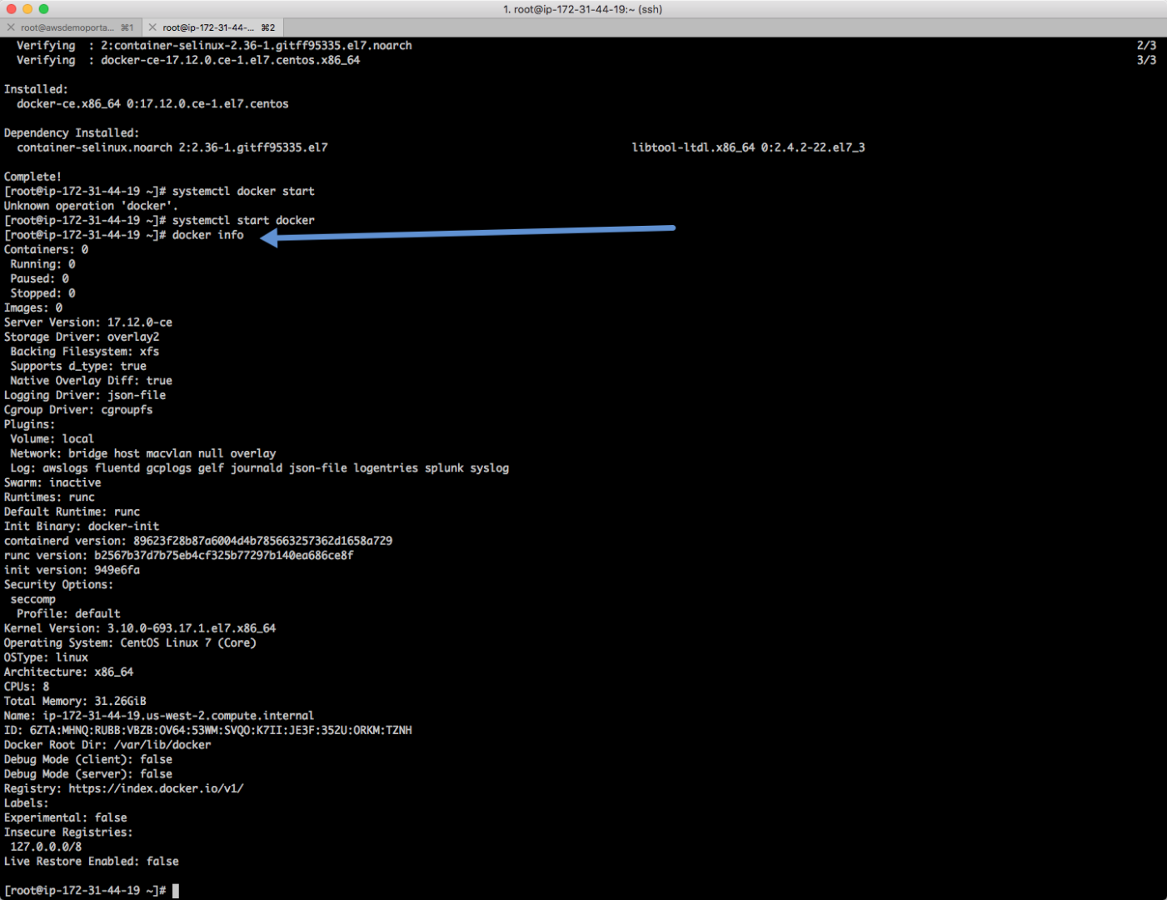Click the 'Swarm: inactive' line

click(52, 483)
